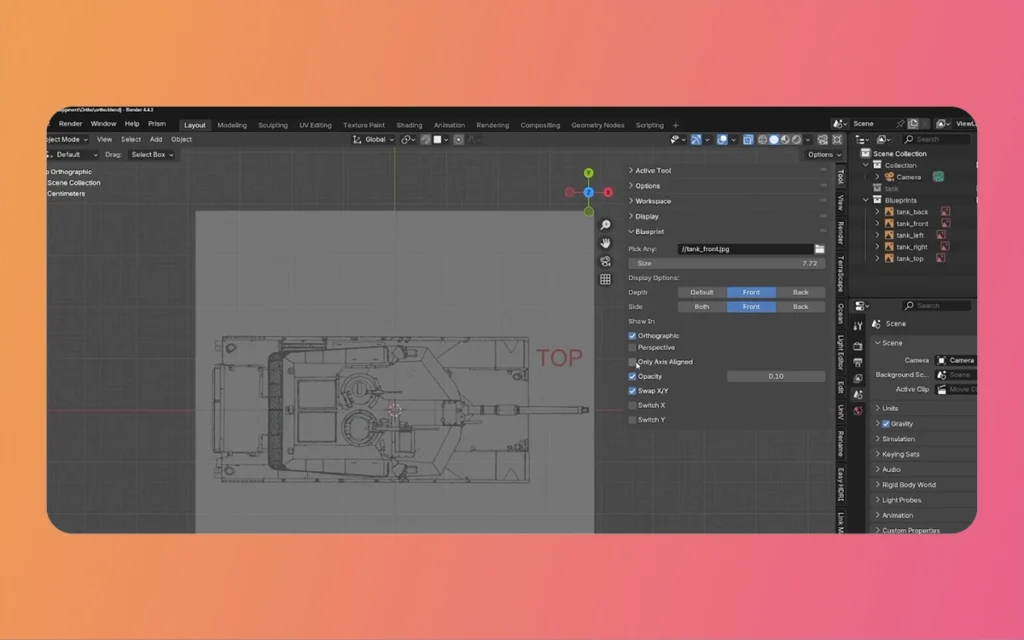Click the new scene icon in top bar

pyautogui.click(x=913, y=123)
